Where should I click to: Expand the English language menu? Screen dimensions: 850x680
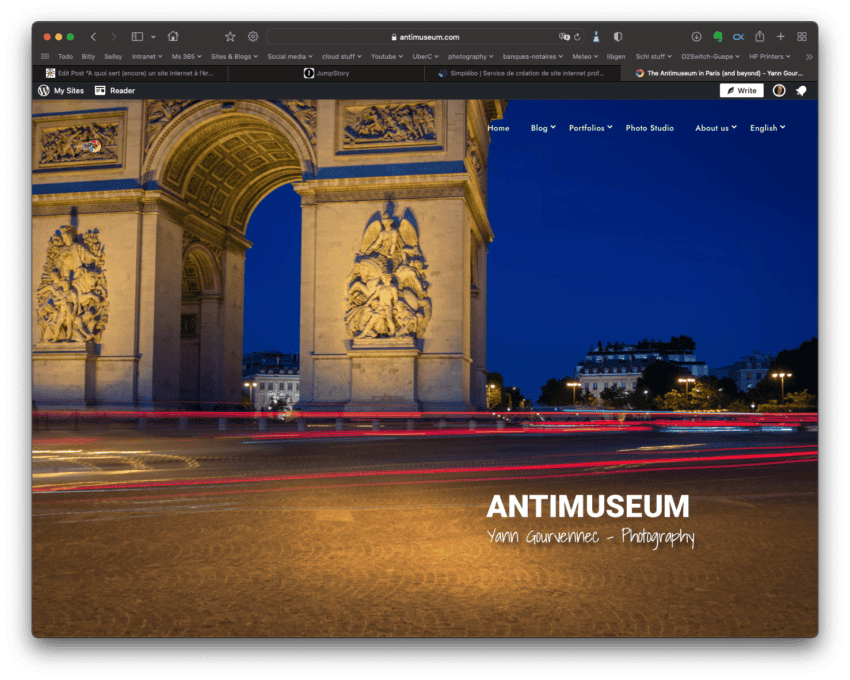coord(768,128)
